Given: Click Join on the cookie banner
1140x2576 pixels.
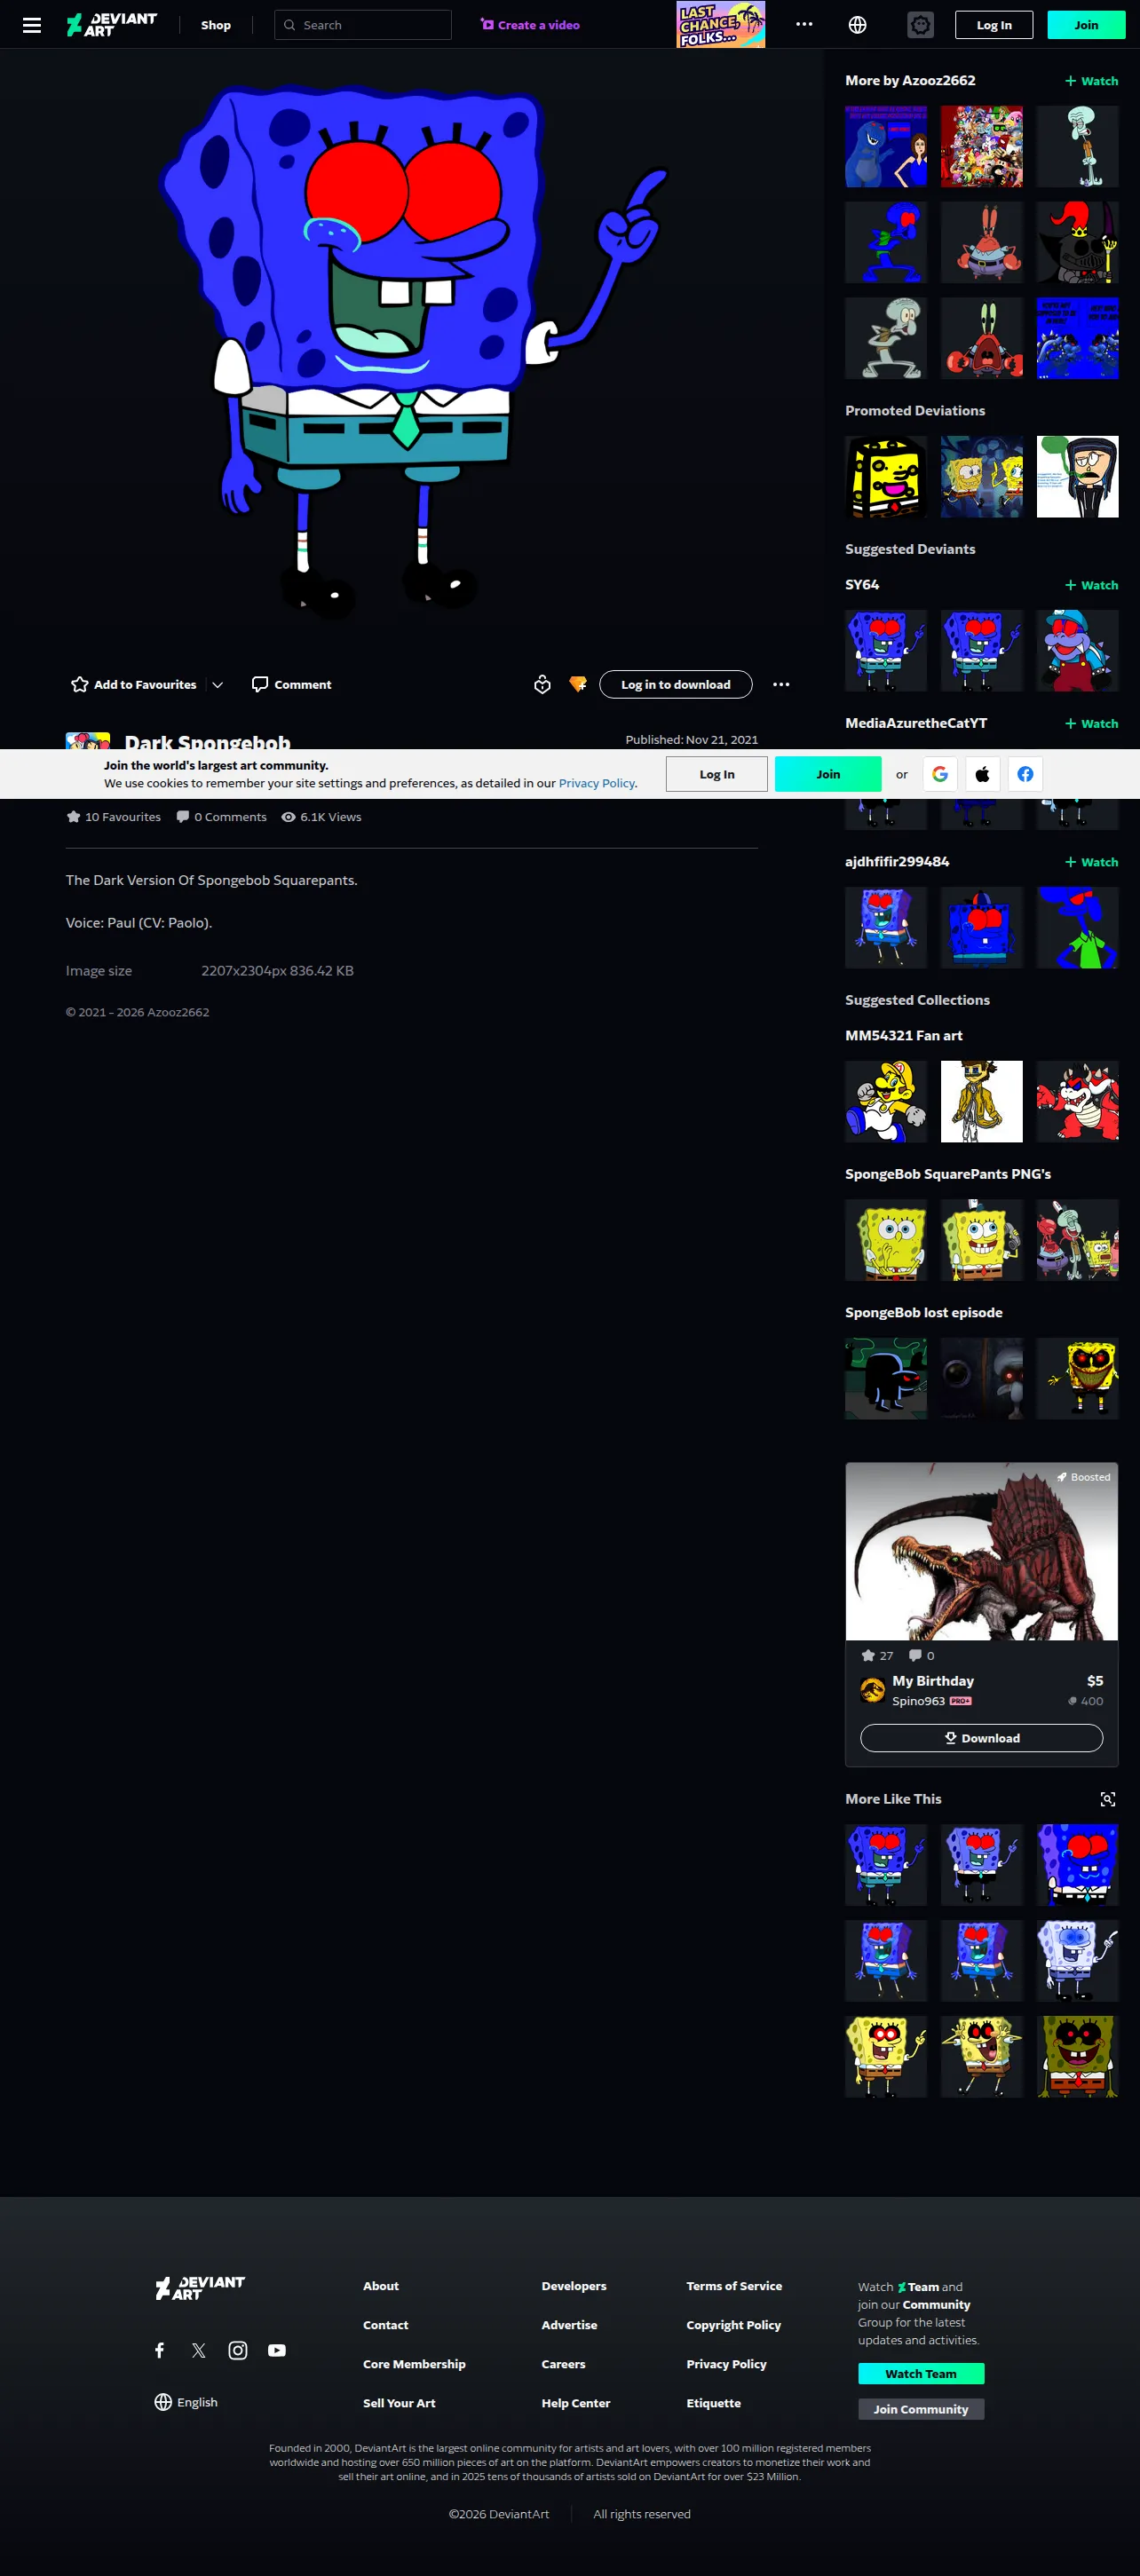Looking at the screenshot, I should pyautogui.click(x=828, y=774).
